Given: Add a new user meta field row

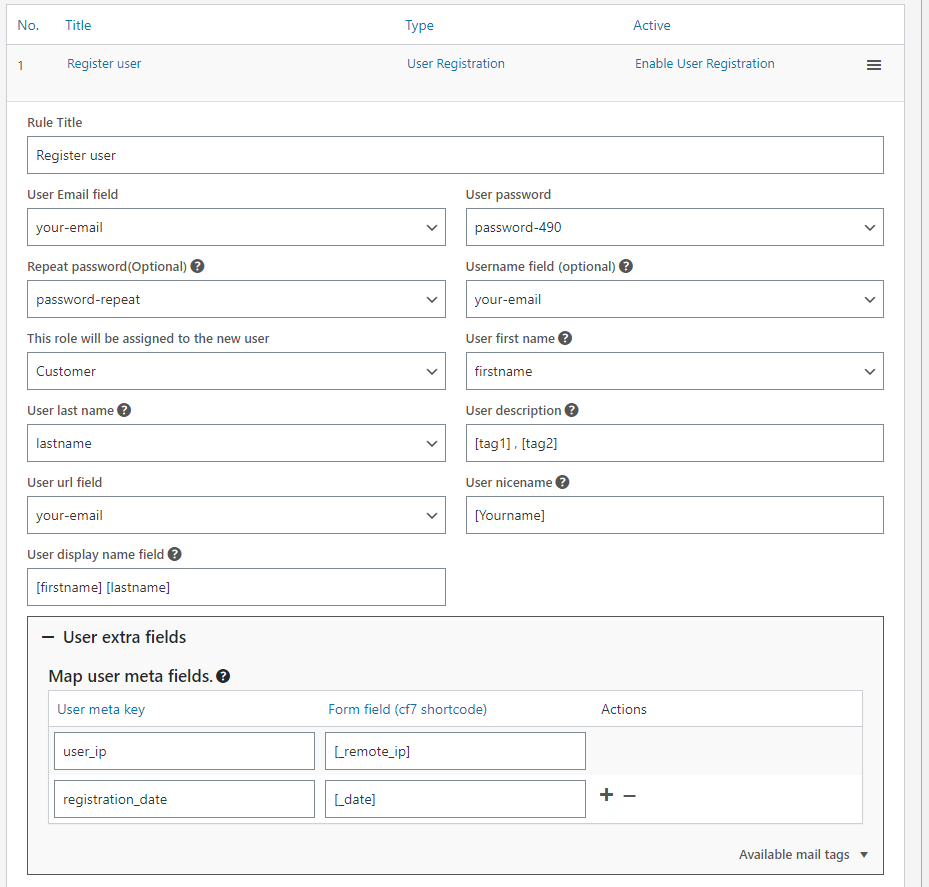Looking at the screenshot, I should 606,795.
